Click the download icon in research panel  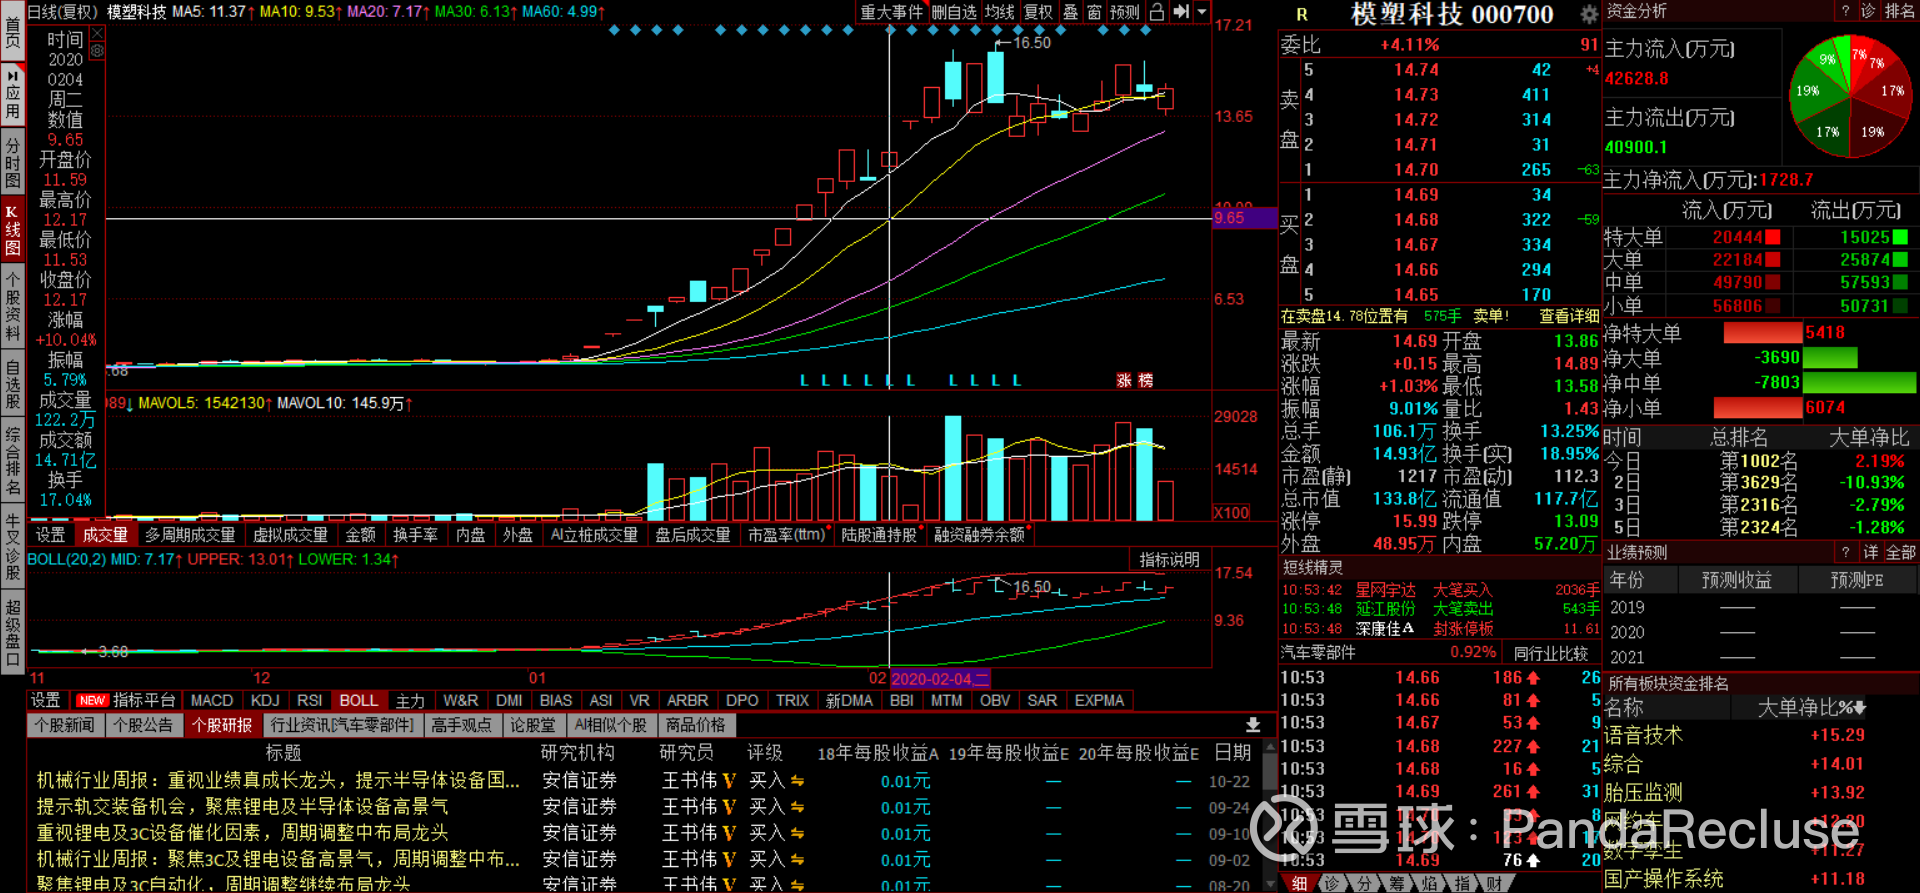[1252, 725]
